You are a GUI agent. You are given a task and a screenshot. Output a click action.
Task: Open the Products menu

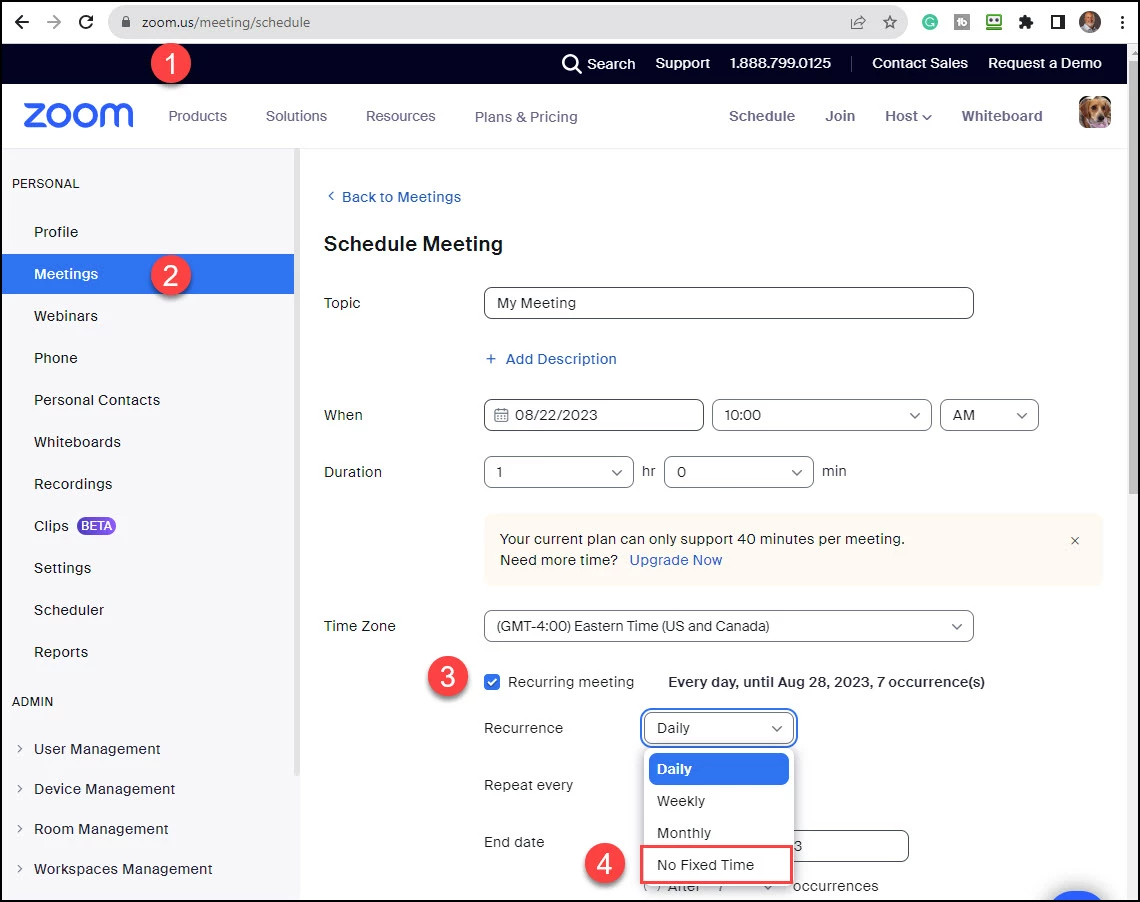coord(198,116)
